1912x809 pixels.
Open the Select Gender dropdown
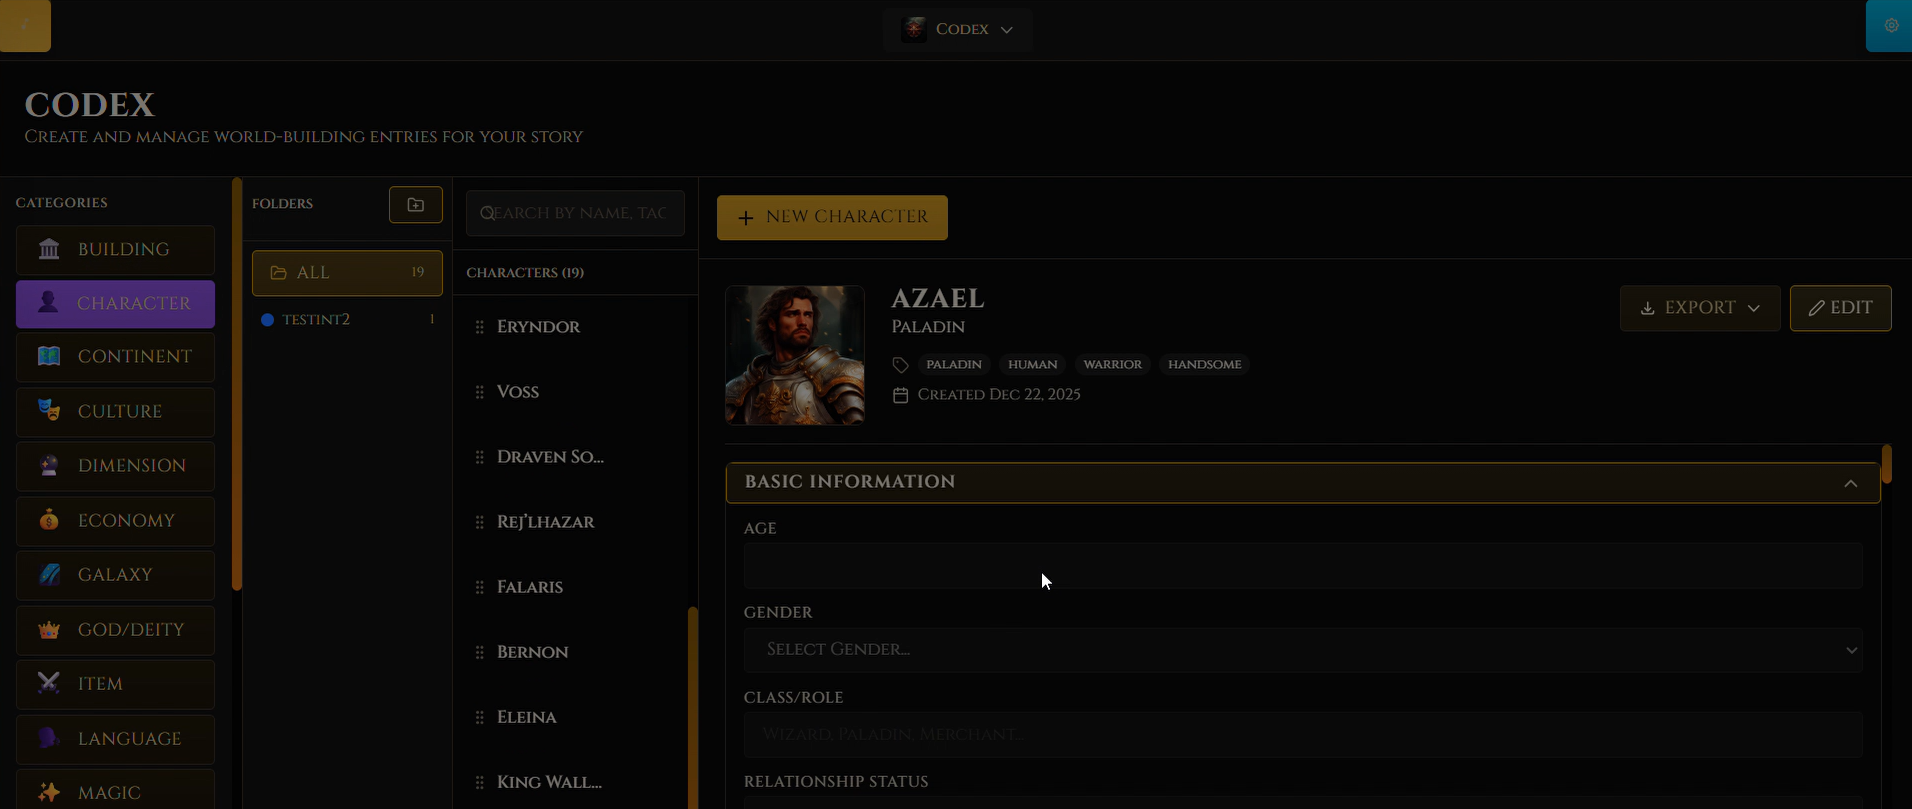point(1302,650)
